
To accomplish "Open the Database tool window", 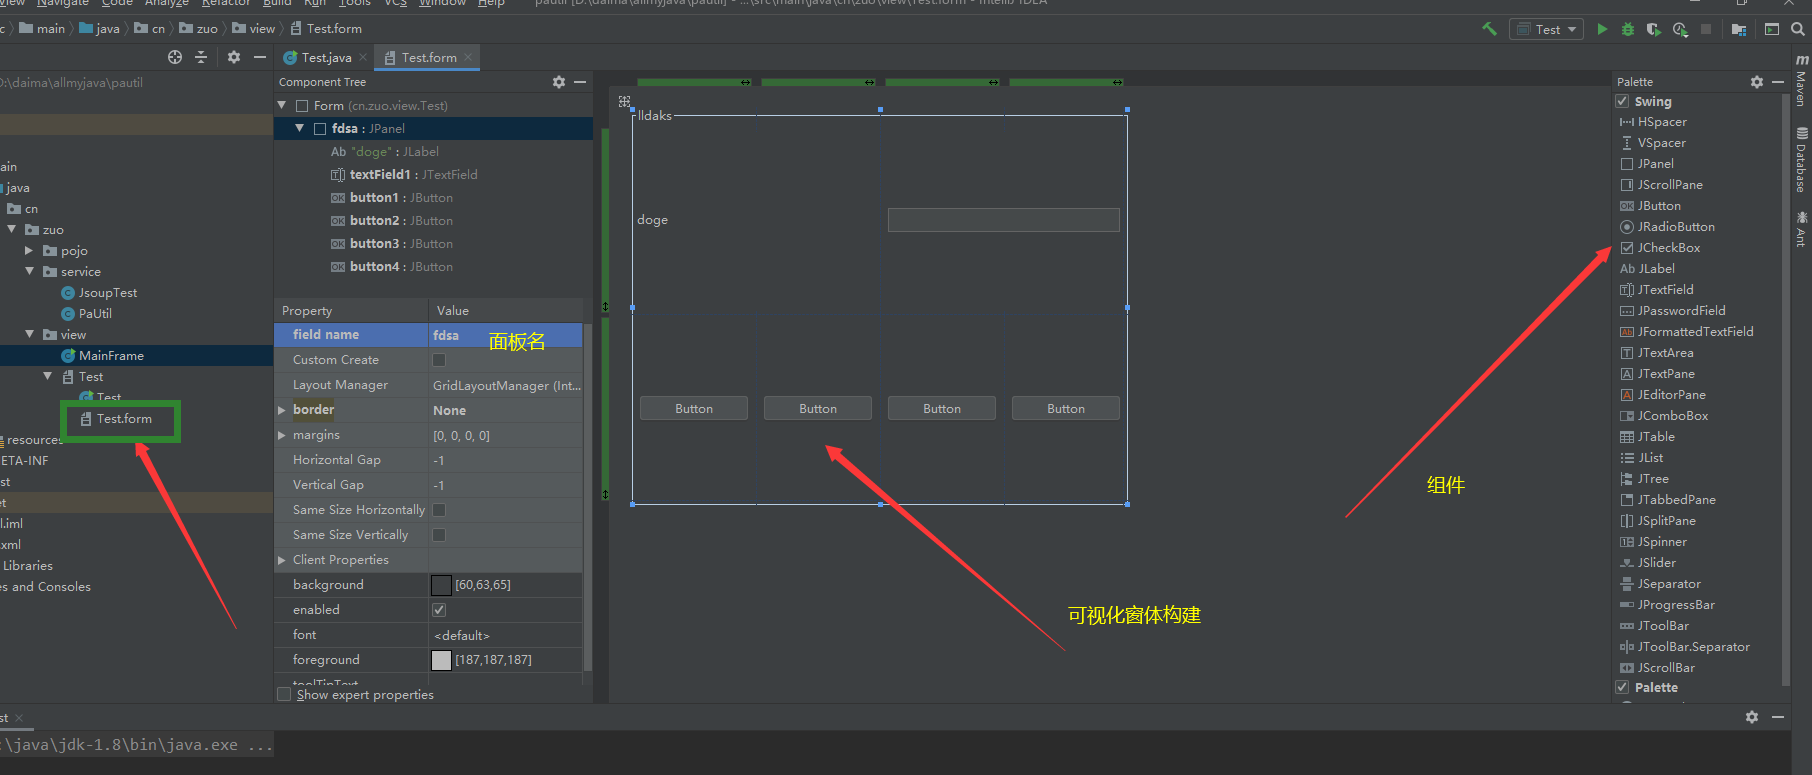I will click(x=1801, y=160).
